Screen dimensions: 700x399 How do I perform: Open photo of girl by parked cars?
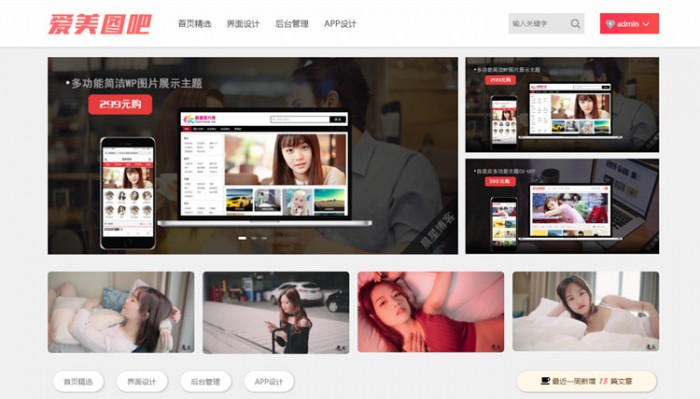pyautogui.click(x=276, y=312)
